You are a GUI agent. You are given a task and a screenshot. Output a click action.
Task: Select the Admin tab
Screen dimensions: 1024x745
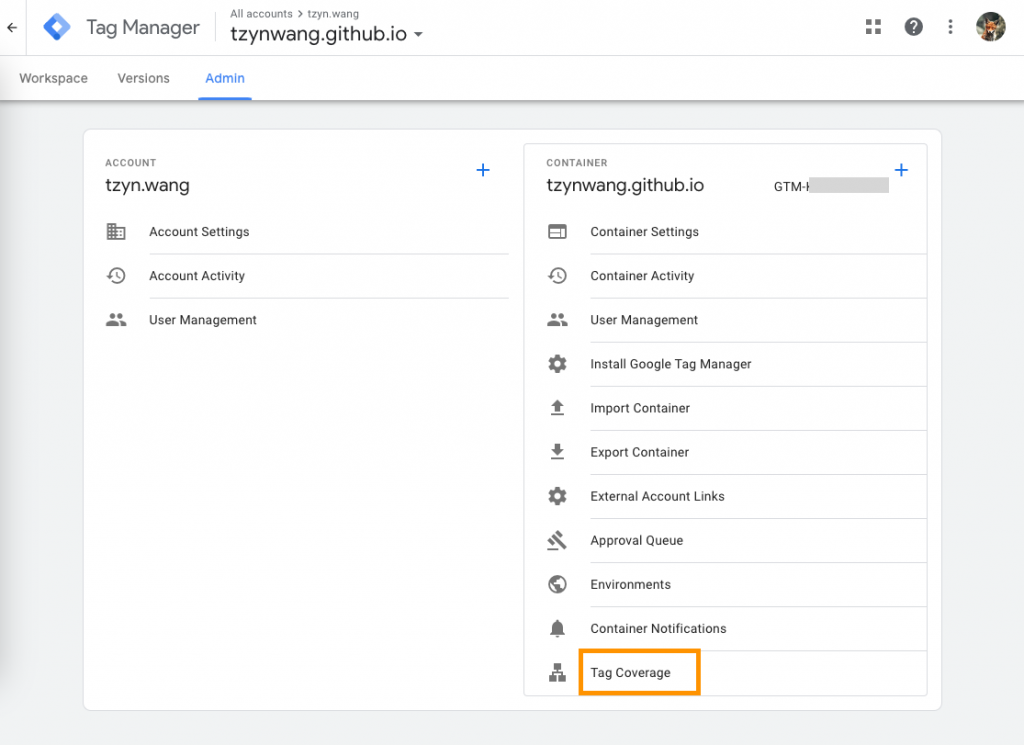pyautogui.click(x=225, y=78)
